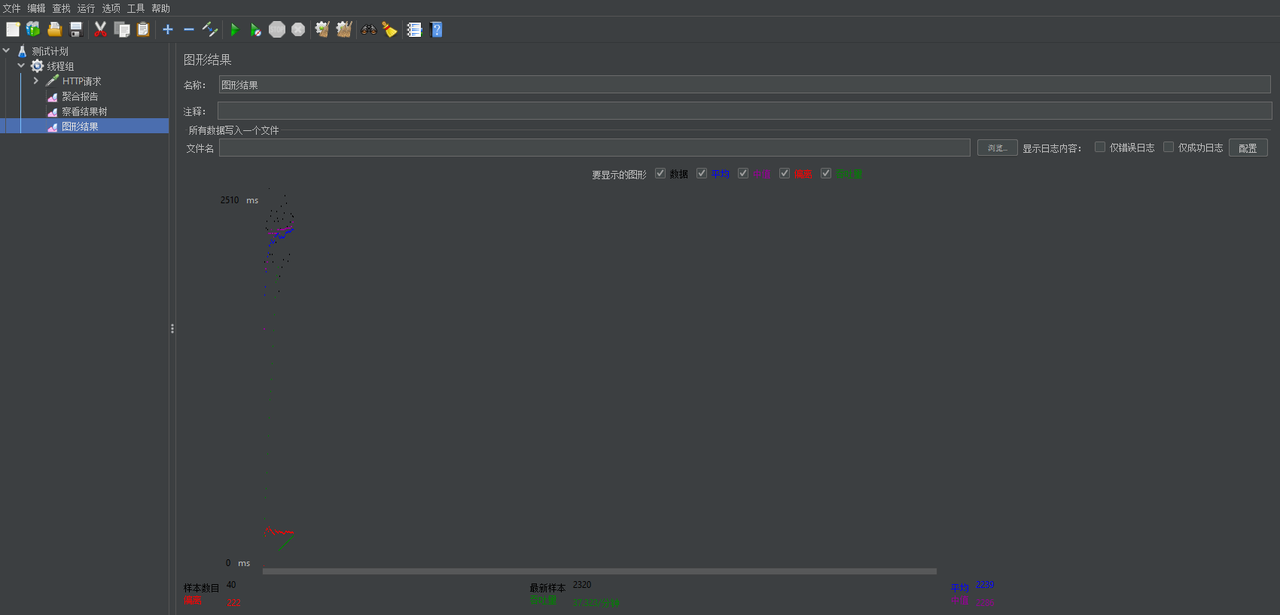Click the Paste clipboard icon

tap(143, 30)
